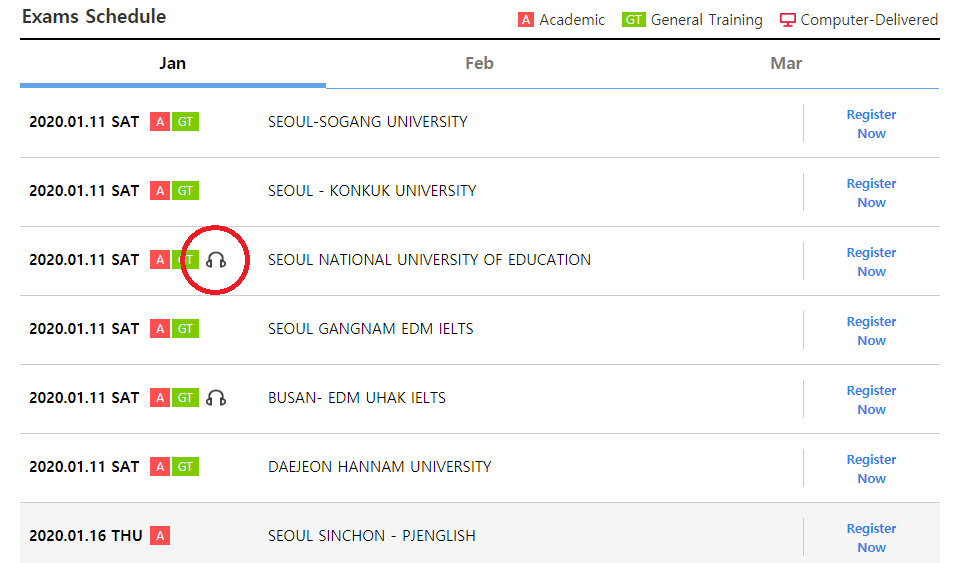Click Computer-Delivered monitor icon in legend
The width and height of the screenshot is (957, 563).
(x=788, y=20)
